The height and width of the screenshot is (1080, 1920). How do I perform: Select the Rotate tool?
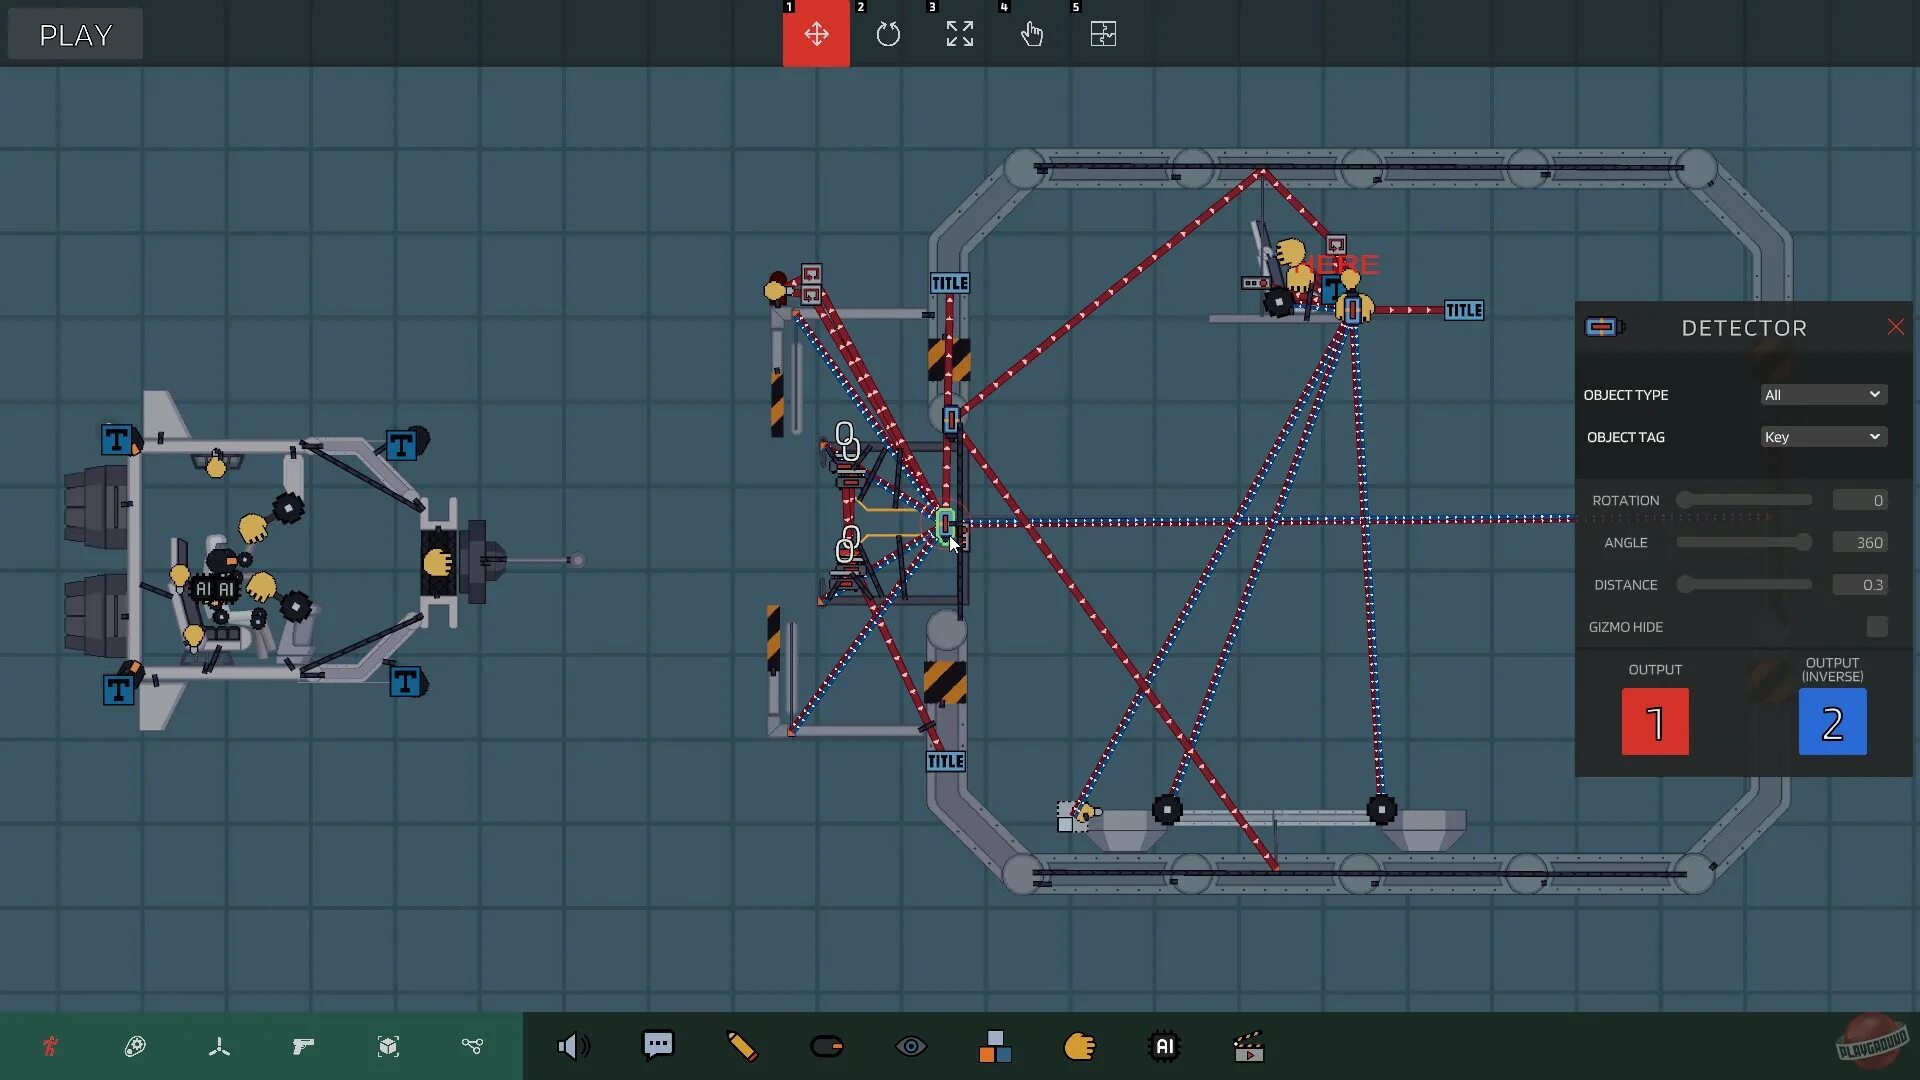pos(888,35)
